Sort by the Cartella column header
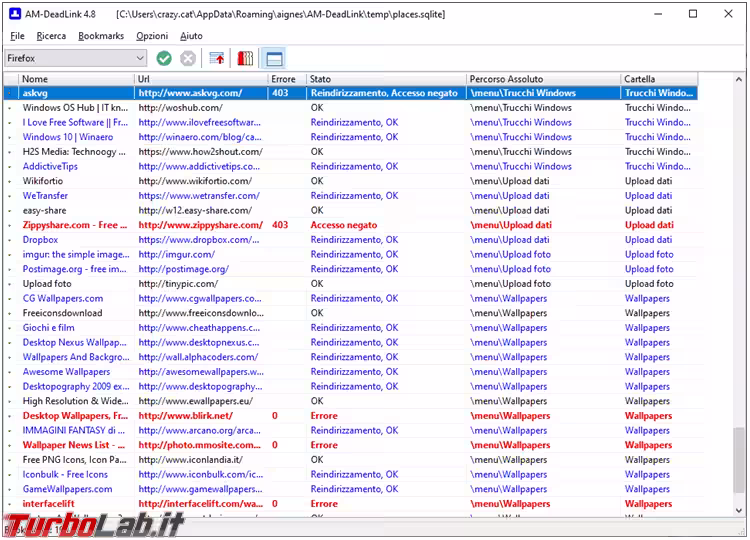The height and width of the screenshot is (540, 750). coord(660,79)
